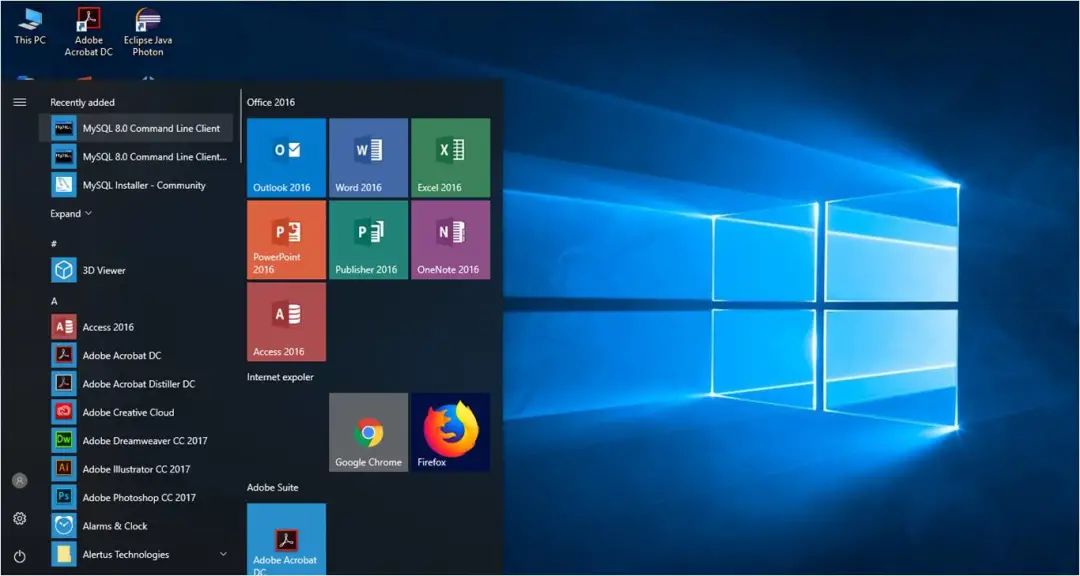1080x576 pixels.
Task: Open the Access 2016 tile
Action: [287, 322]
